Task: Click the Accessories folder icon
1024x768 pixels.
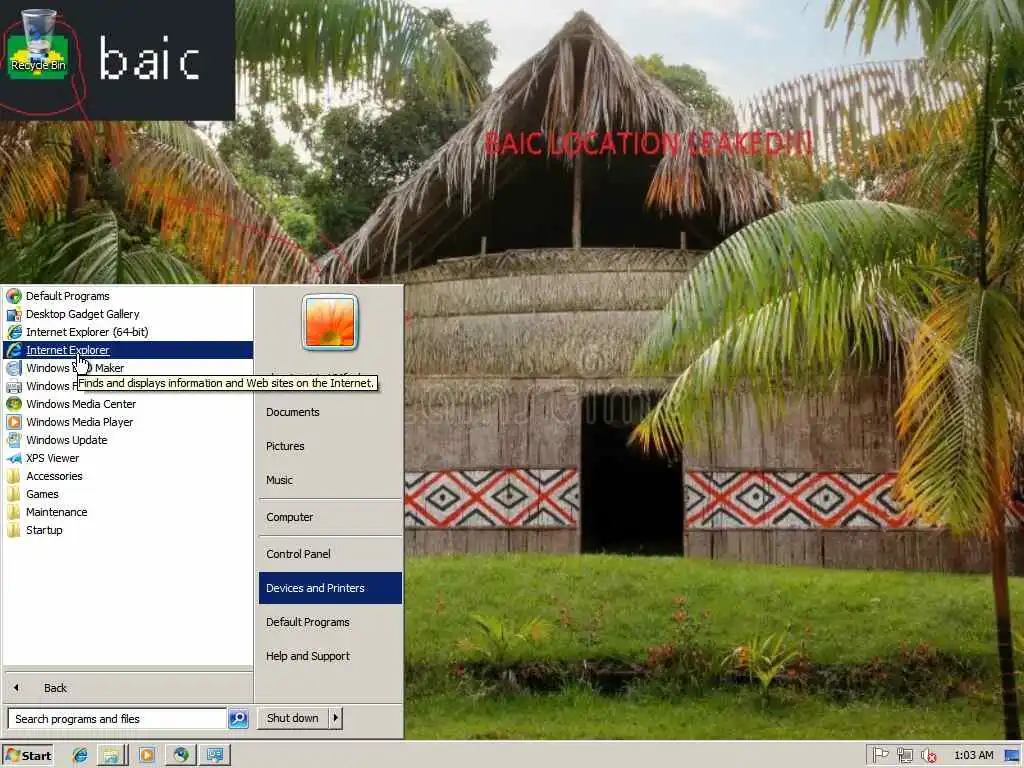Action: pos(14,476)
